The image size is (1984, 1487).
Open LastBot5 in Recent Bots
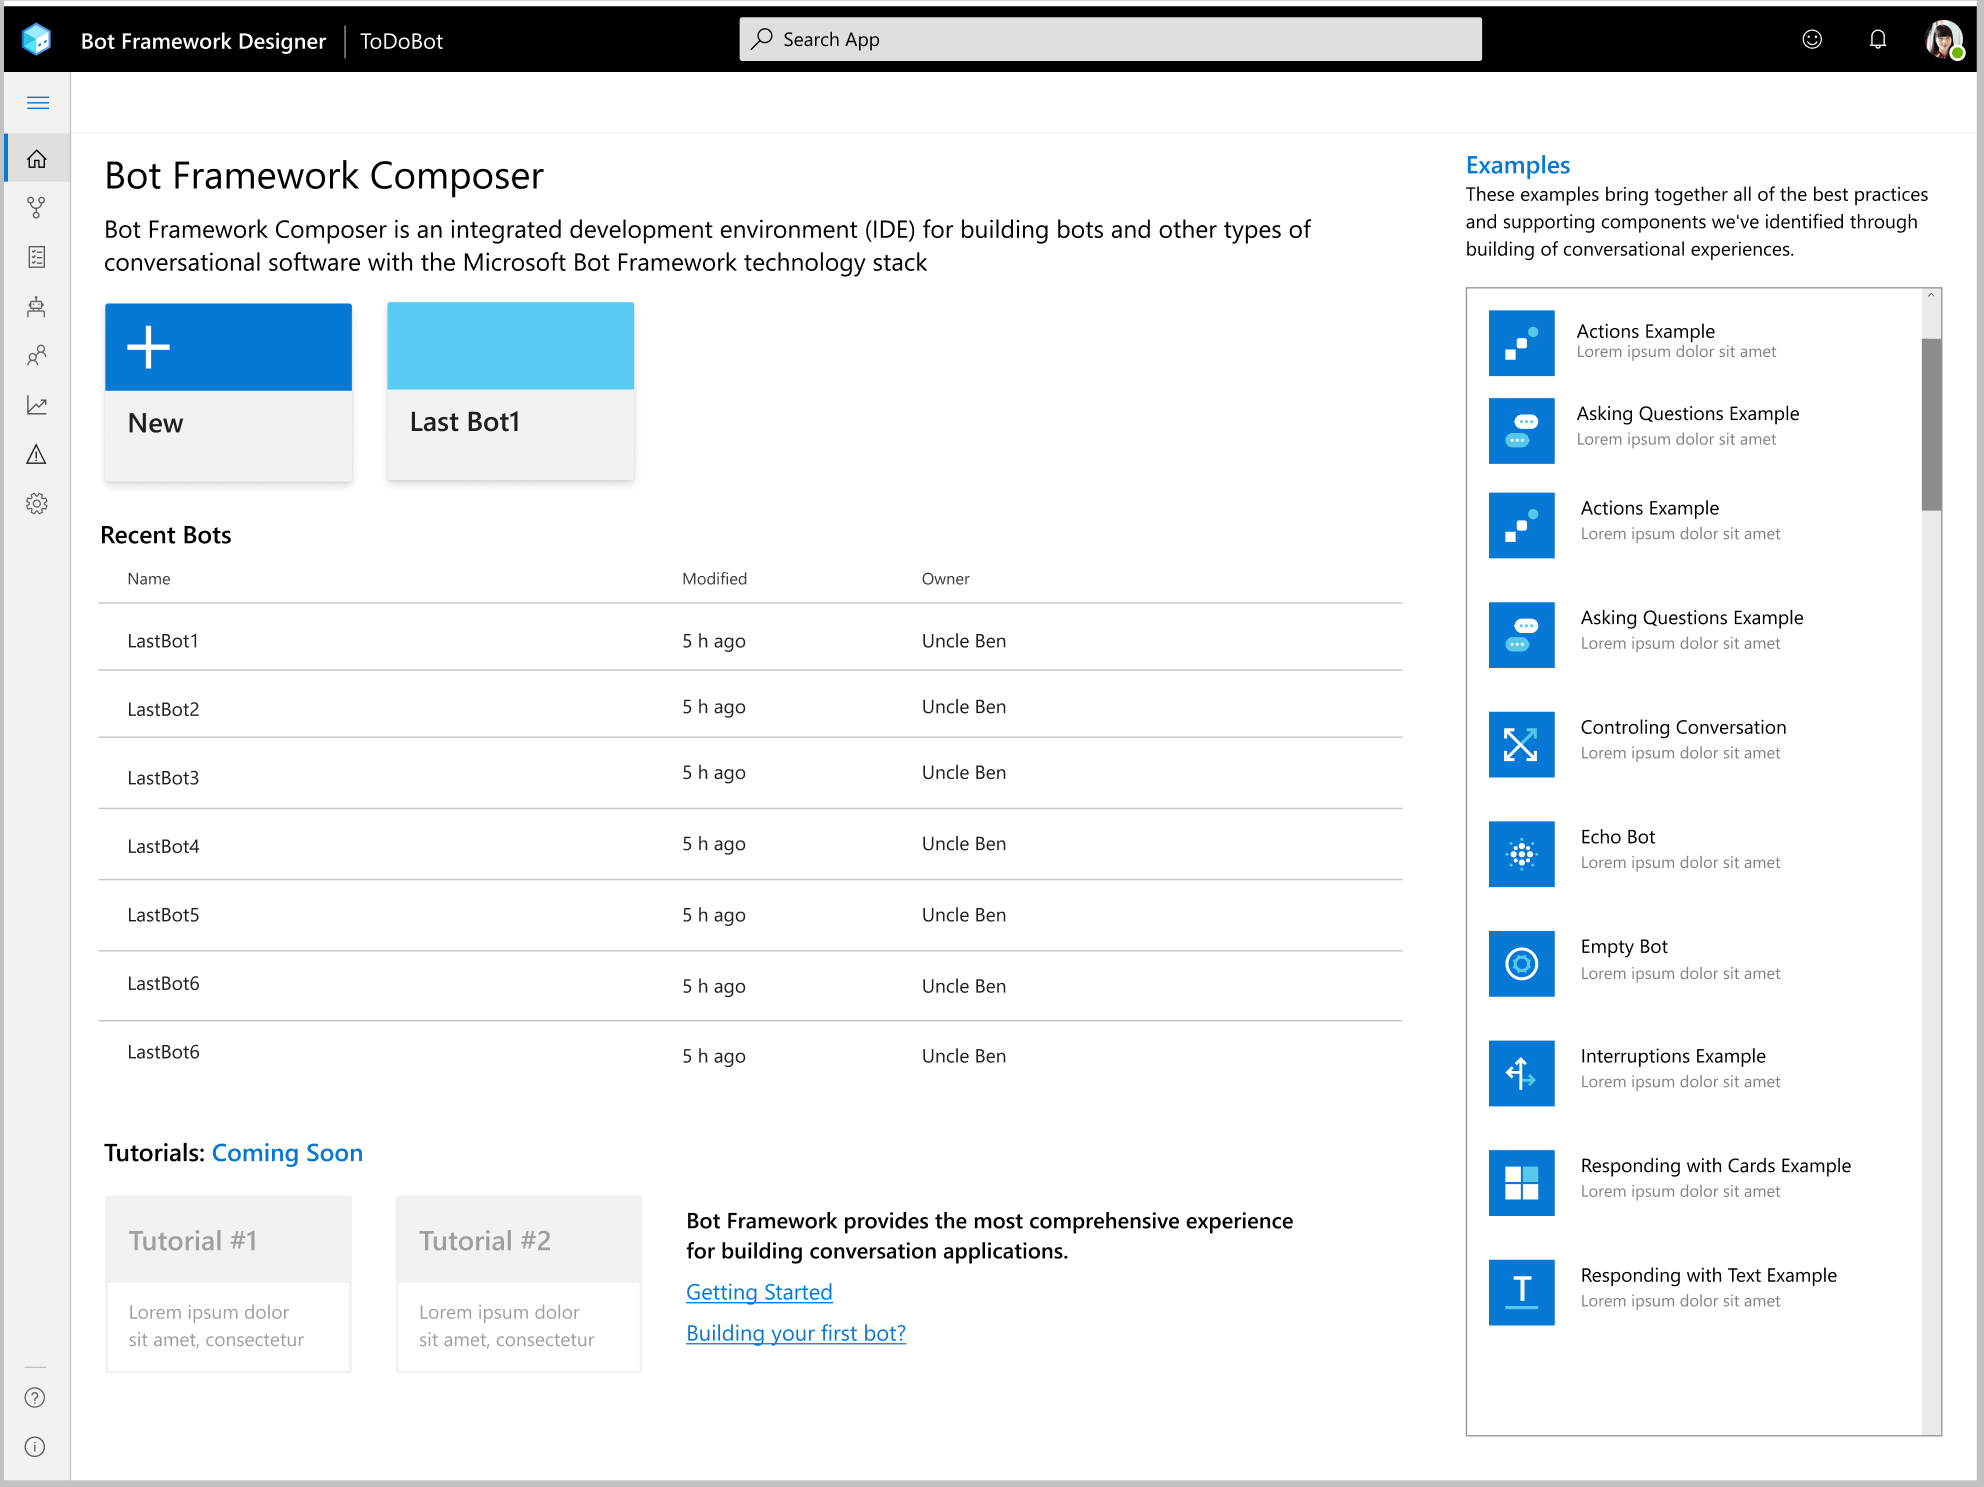(163, 915)
